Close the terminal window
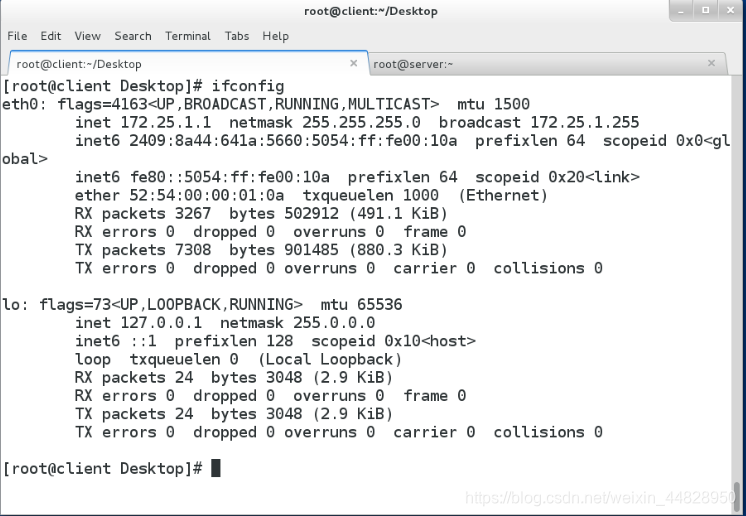746x516 pixels. [x=731, y=10]
